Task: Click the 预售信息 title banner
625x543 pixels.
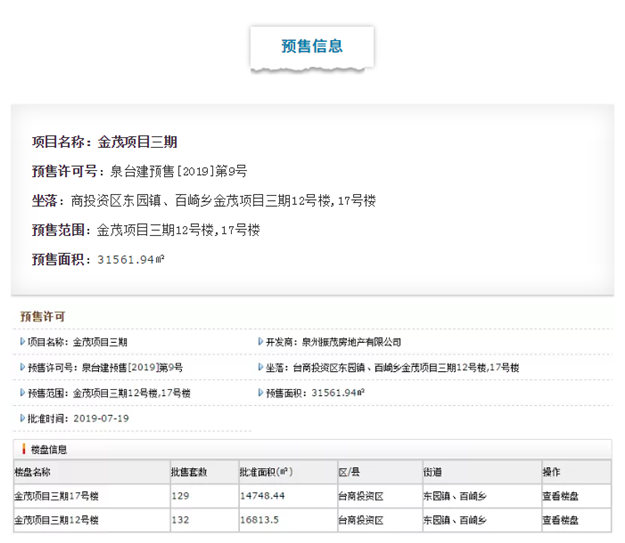Action: 312,48
